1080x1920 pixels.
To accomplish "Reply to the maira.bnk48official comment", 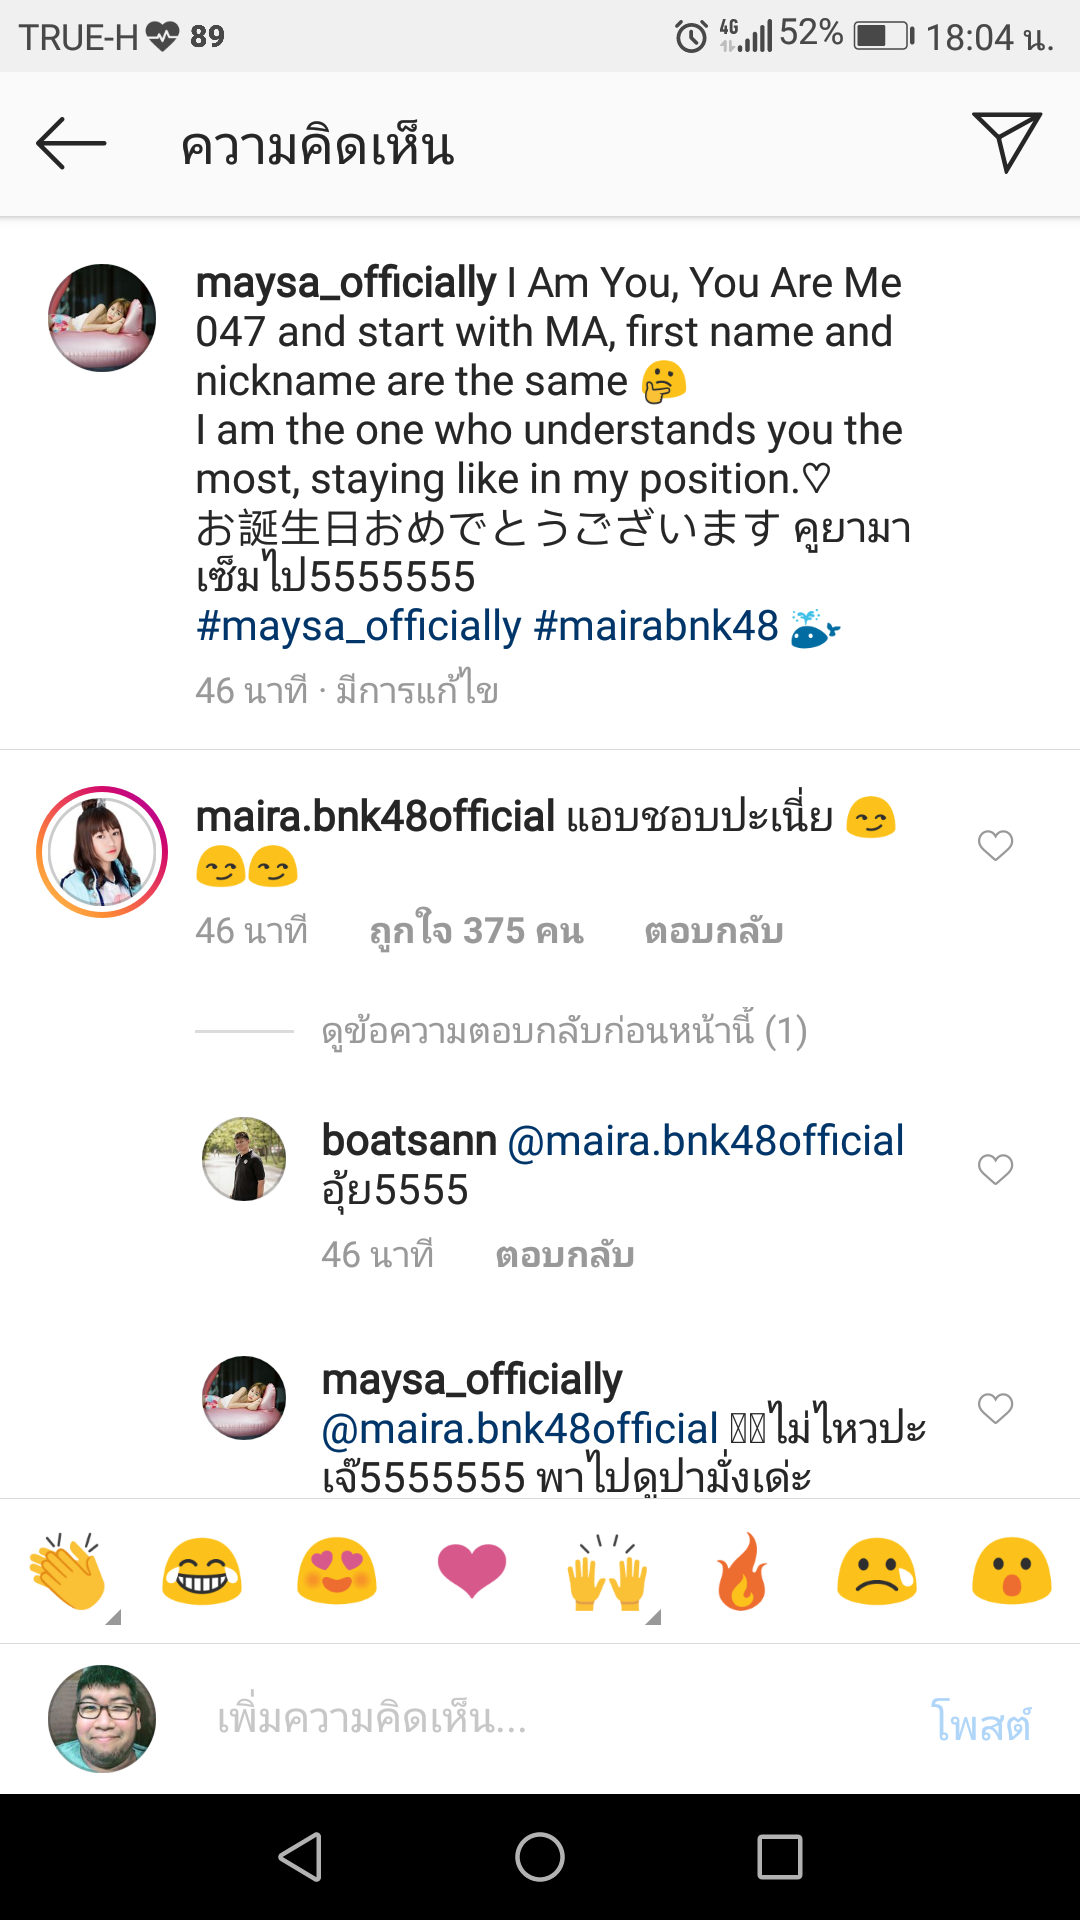I will [713, 931].
